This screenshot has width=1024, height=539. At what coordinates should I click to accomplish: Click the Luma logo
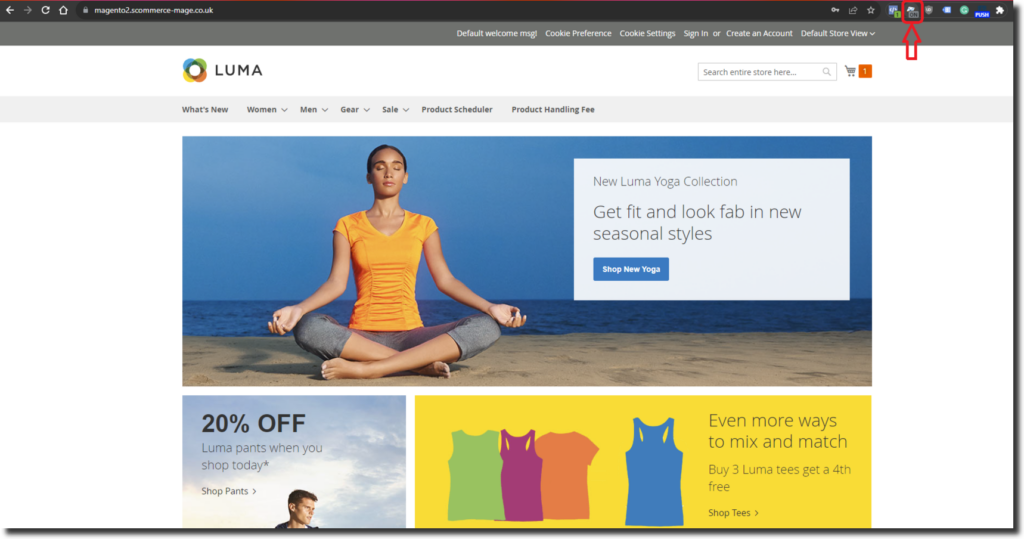(x=222, y=70)
